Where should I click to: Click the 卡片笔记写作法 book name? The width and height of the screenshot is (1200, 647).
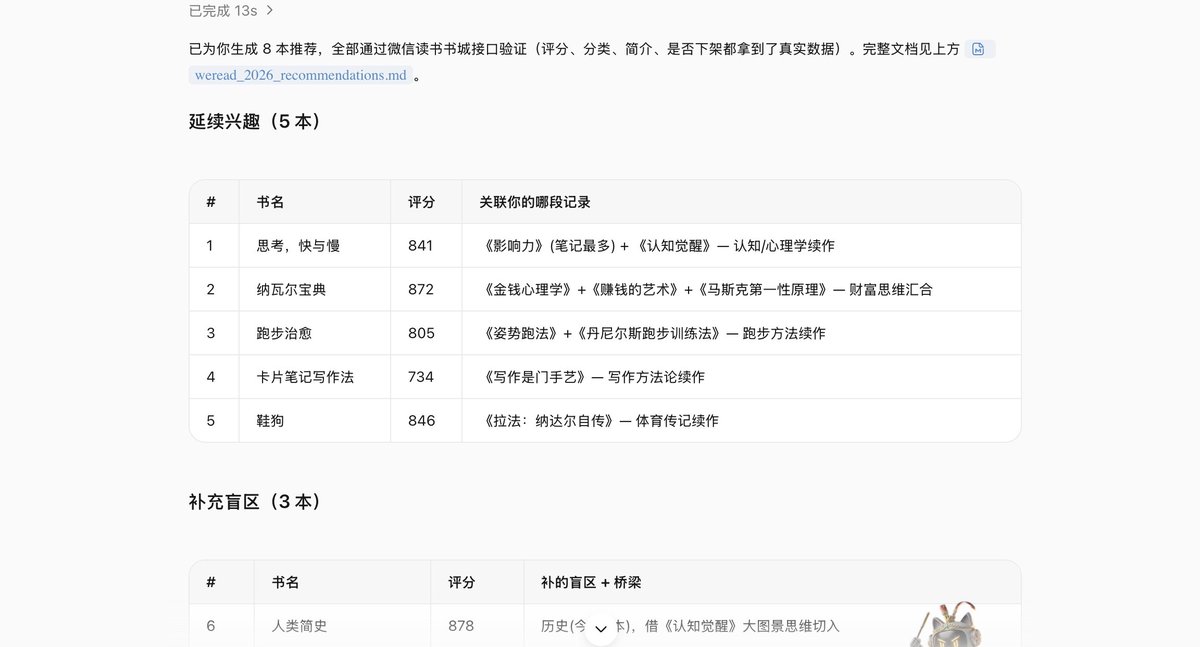(x=305, y=377)
